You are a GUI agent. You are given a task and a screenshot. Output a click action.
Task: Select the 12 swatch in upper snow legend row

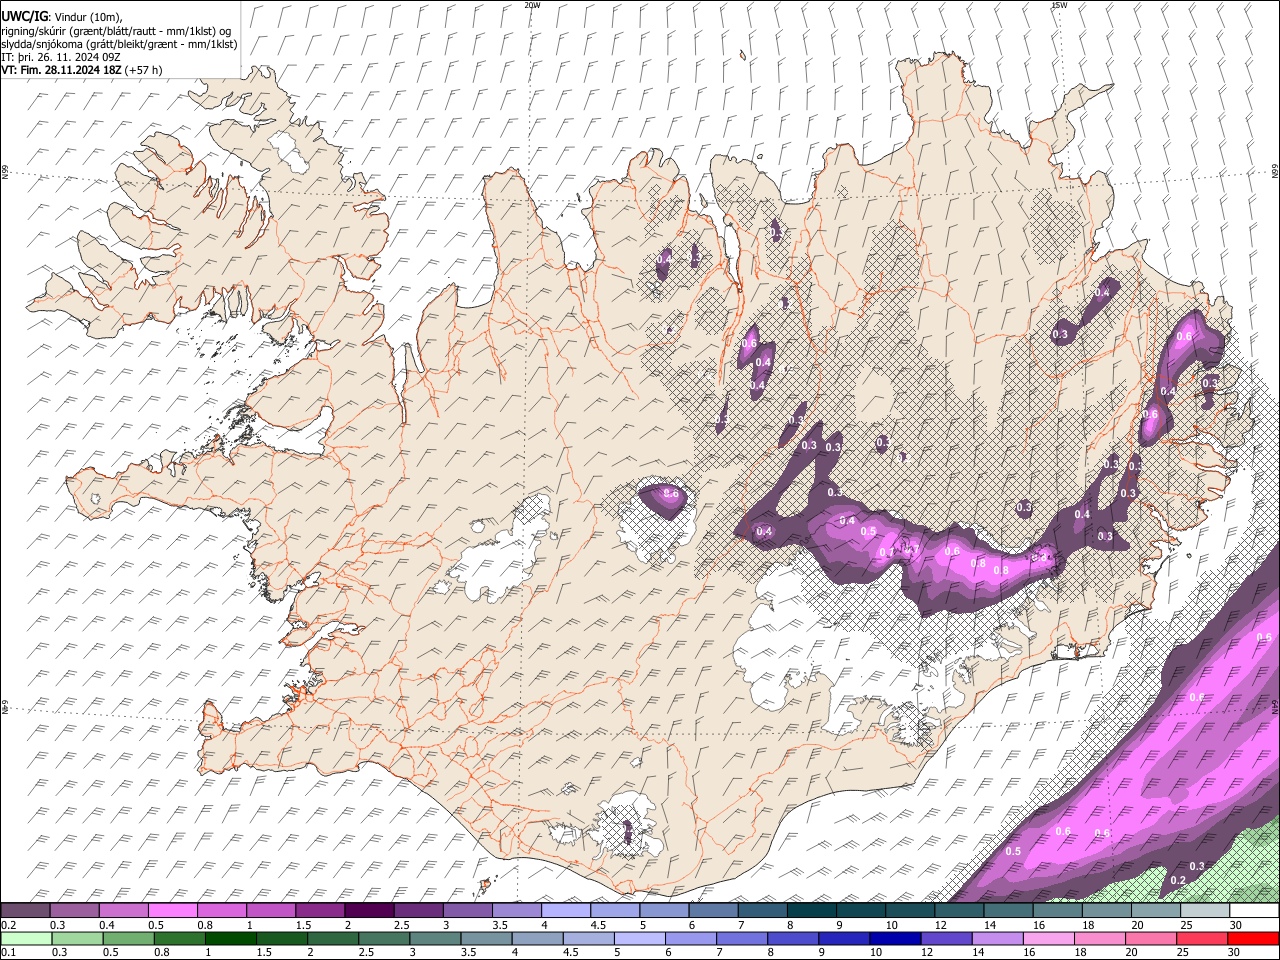pyautogui.click(x=958, y=910)
